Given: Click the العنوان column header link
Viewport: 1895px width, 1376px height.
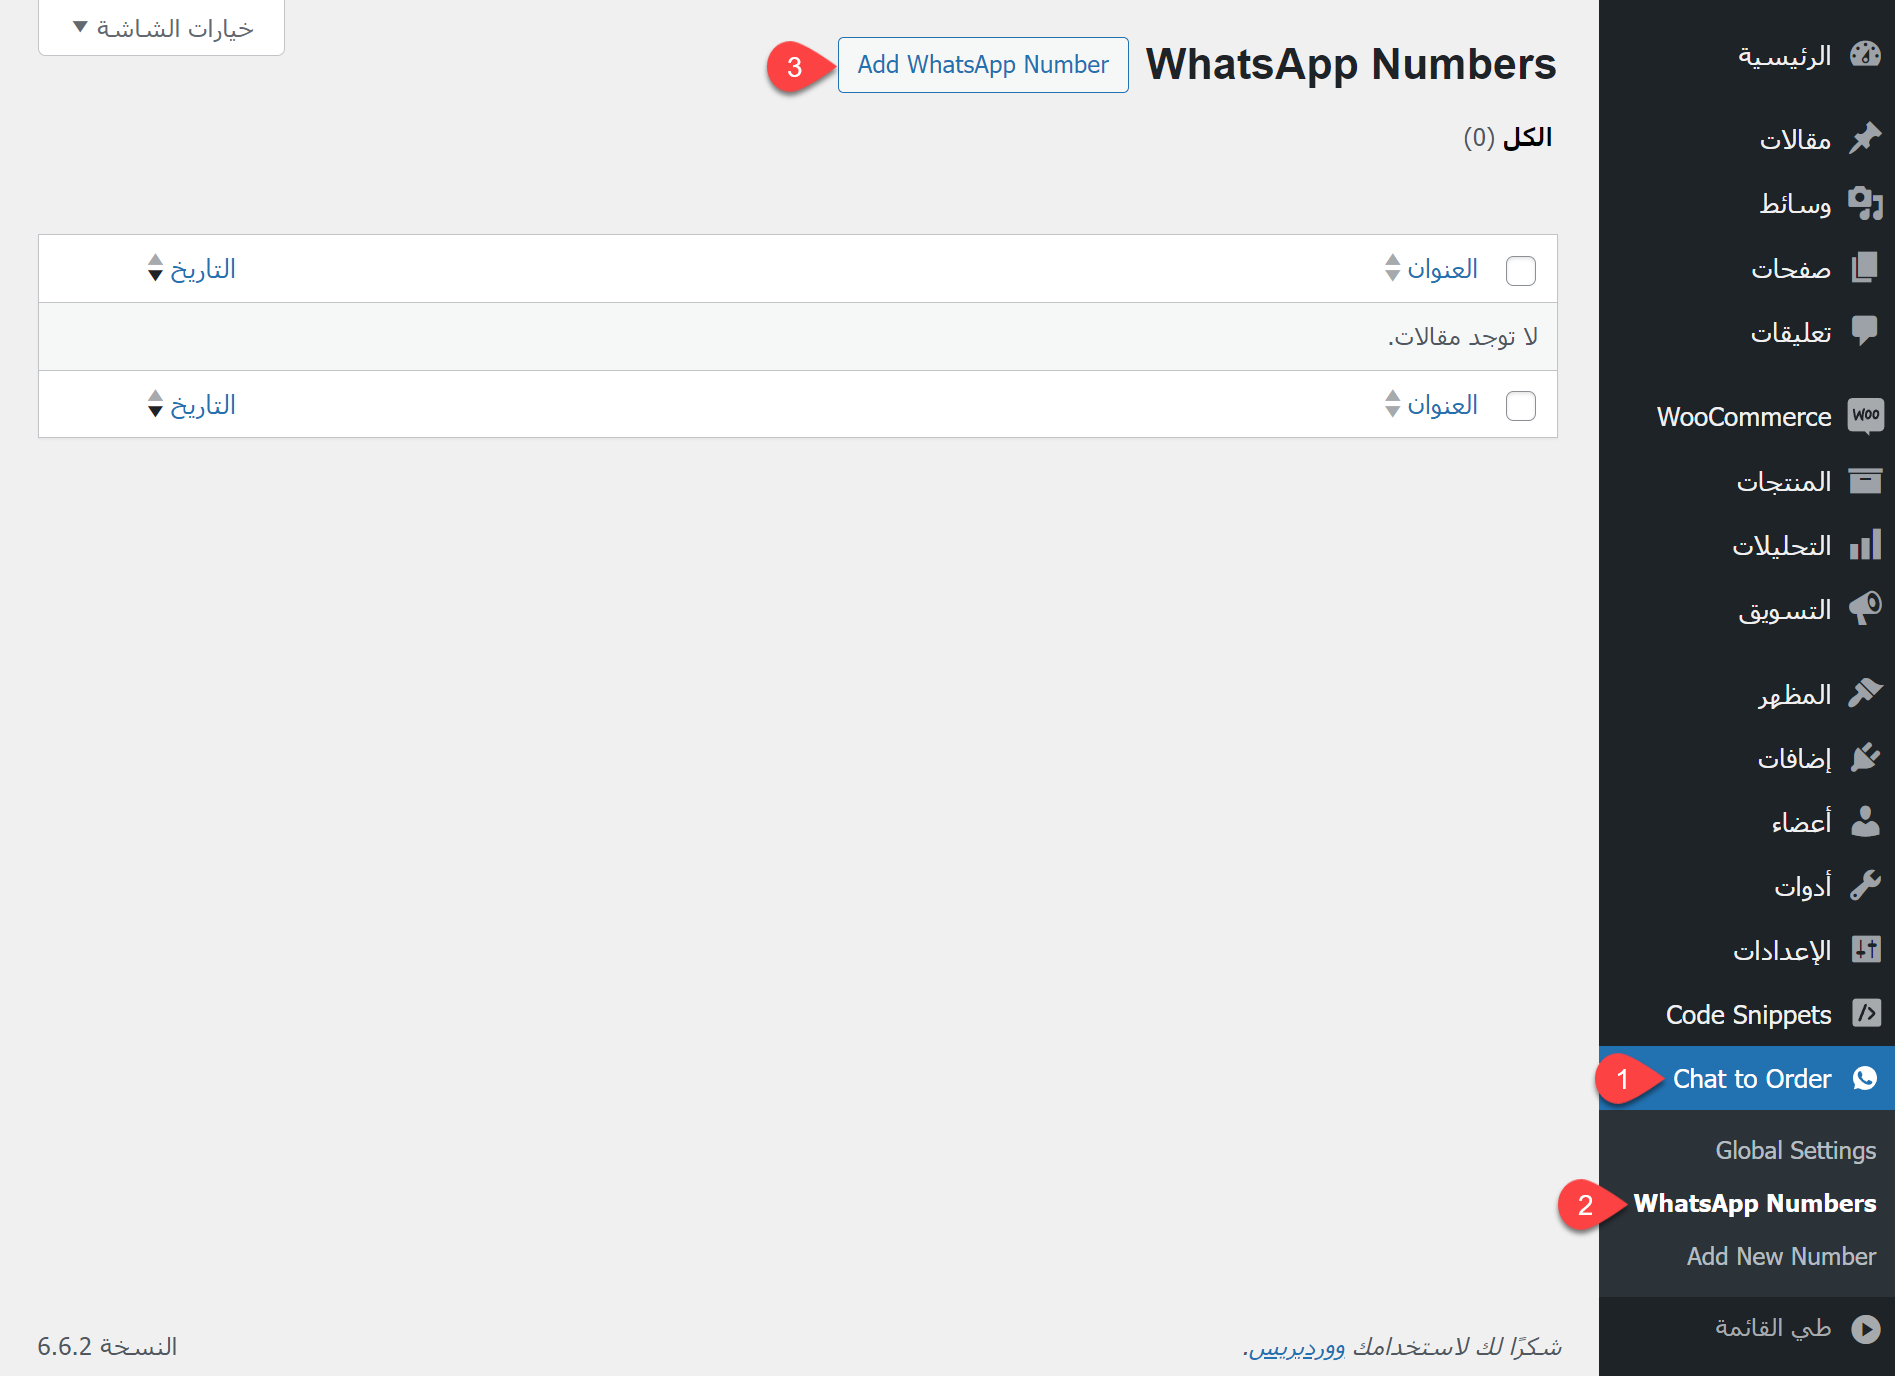Looking at the screenshot, I should [x=1442, y=269].
